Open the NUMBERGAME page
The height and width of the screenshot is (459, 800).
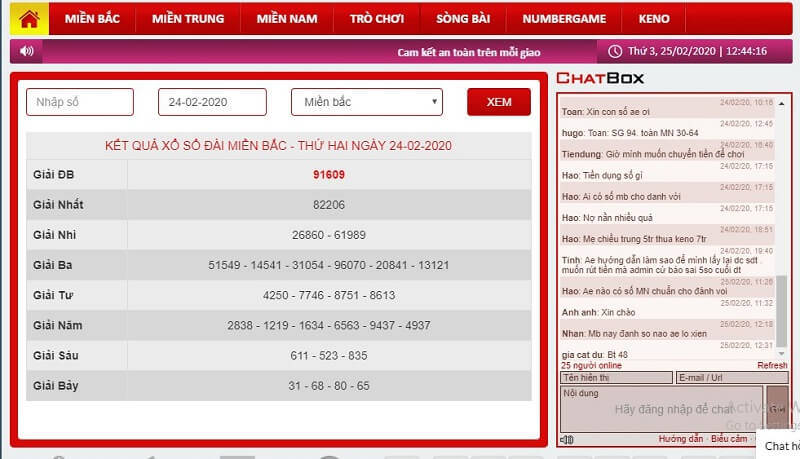tap(564, 19)
